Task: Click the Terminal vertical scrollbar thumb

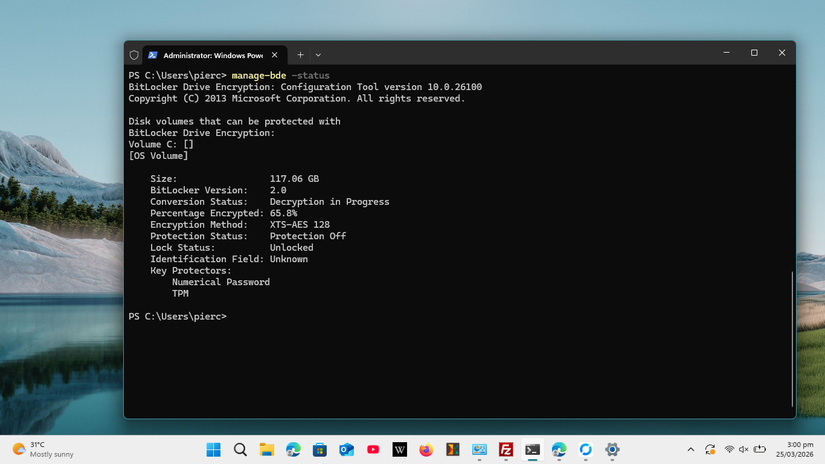Action: (x=792, y=339)
